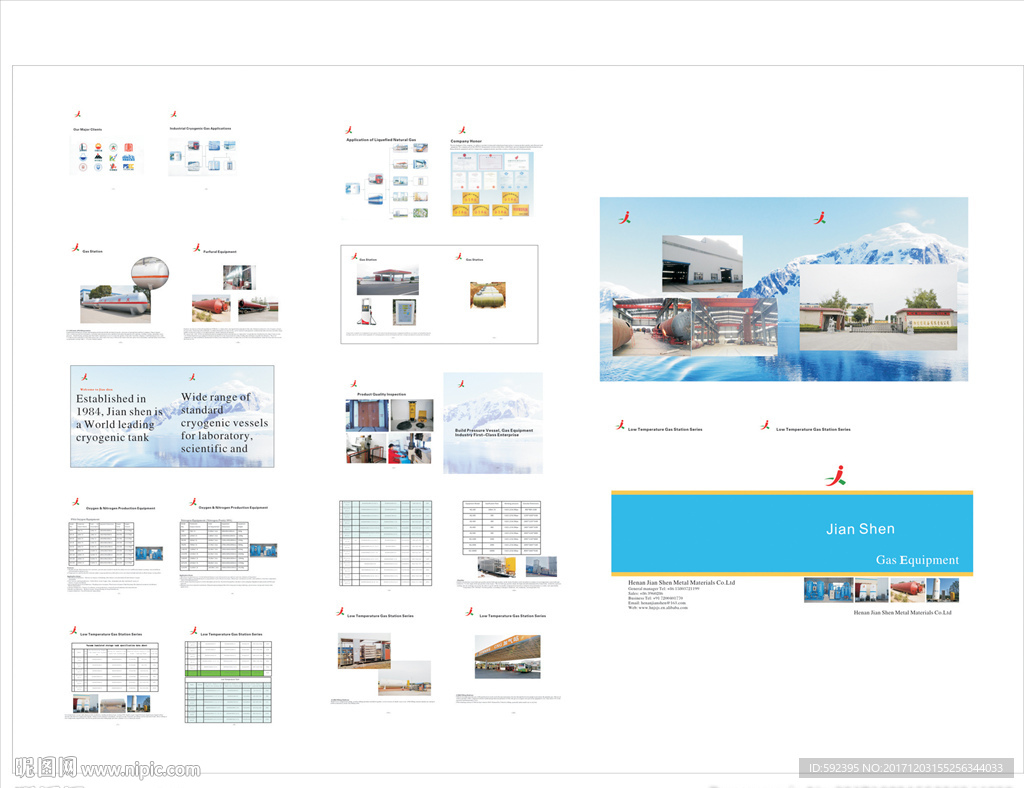This screenshot has height=788, width=1024.
Task: Click the company name caption under the four product photos
Action: click(902, 612)
